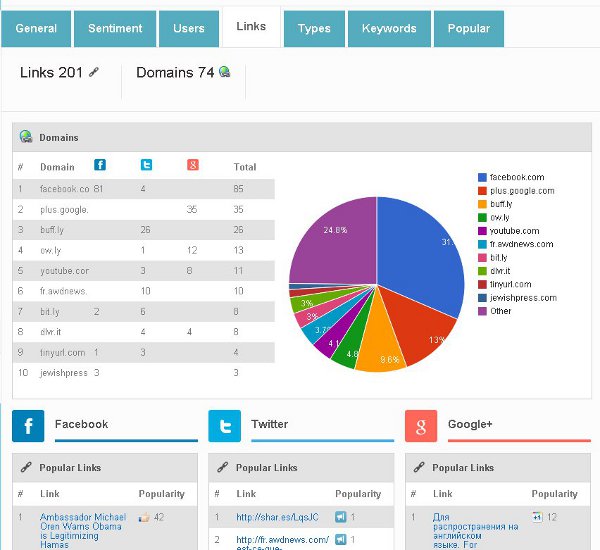600x550 pixels.
Task: Click the large Twitter logo tile
Action: 225,426
